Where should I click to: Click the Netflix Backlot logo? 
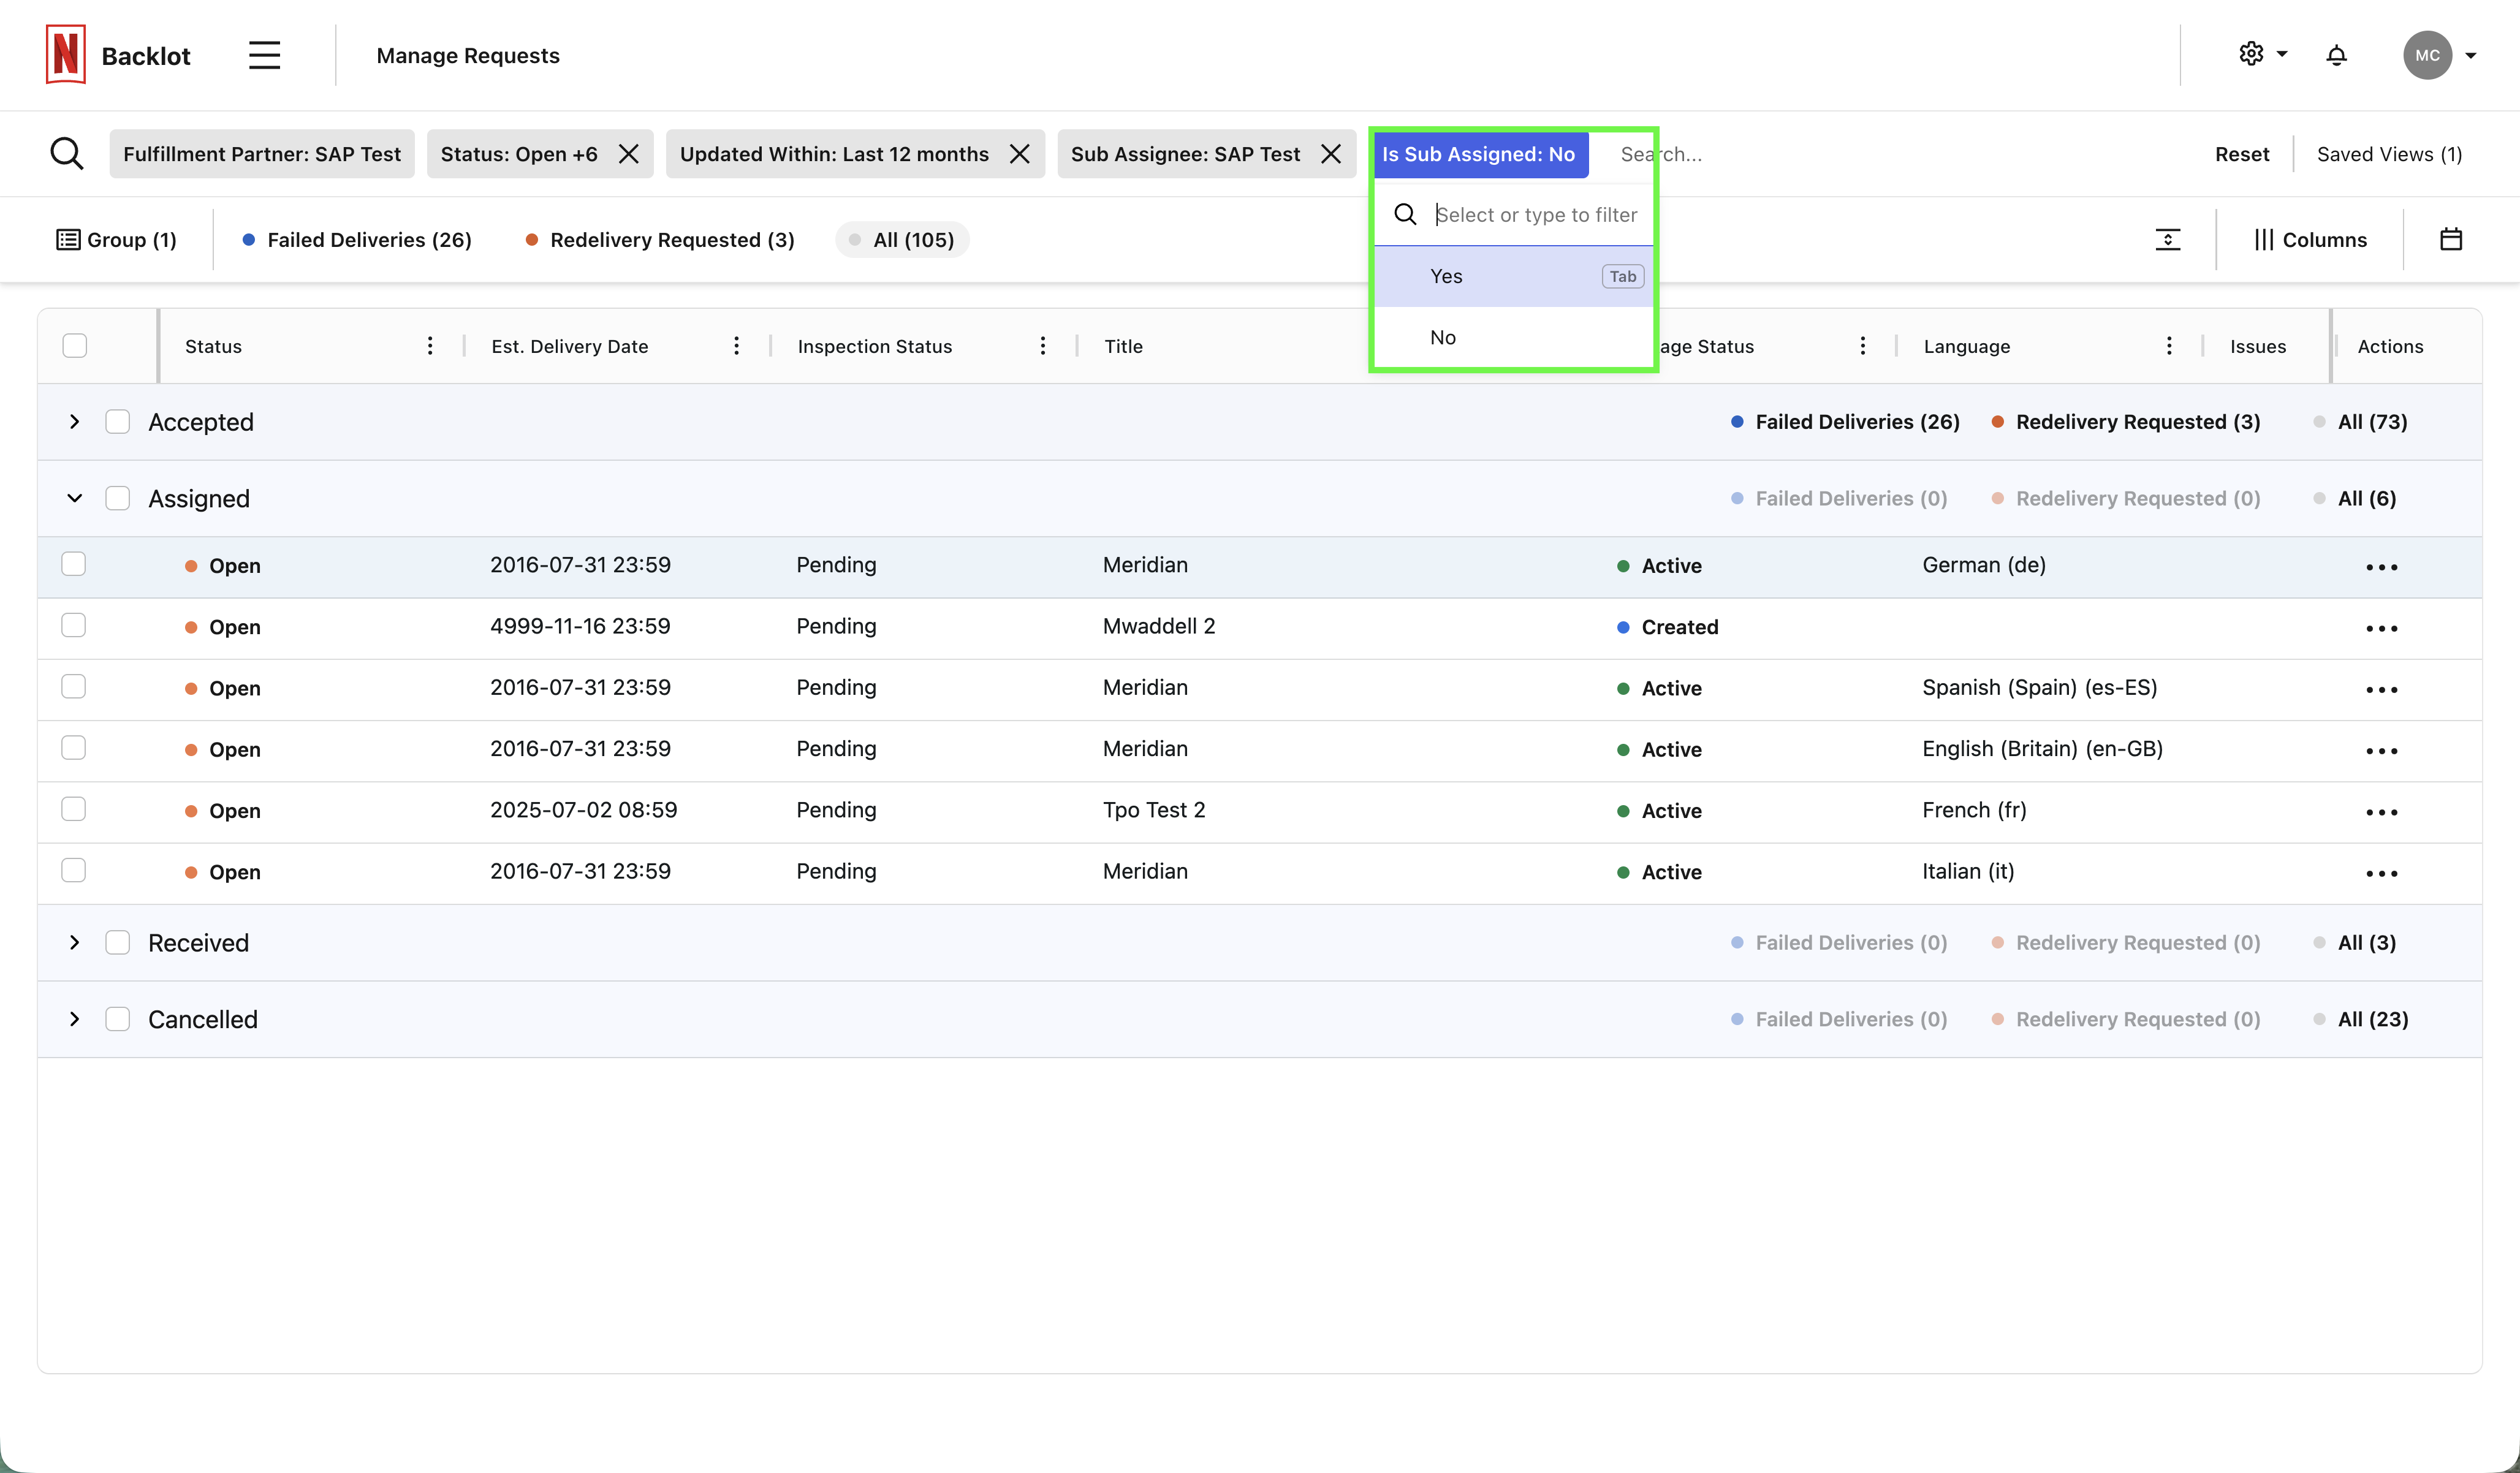point(66,55)
